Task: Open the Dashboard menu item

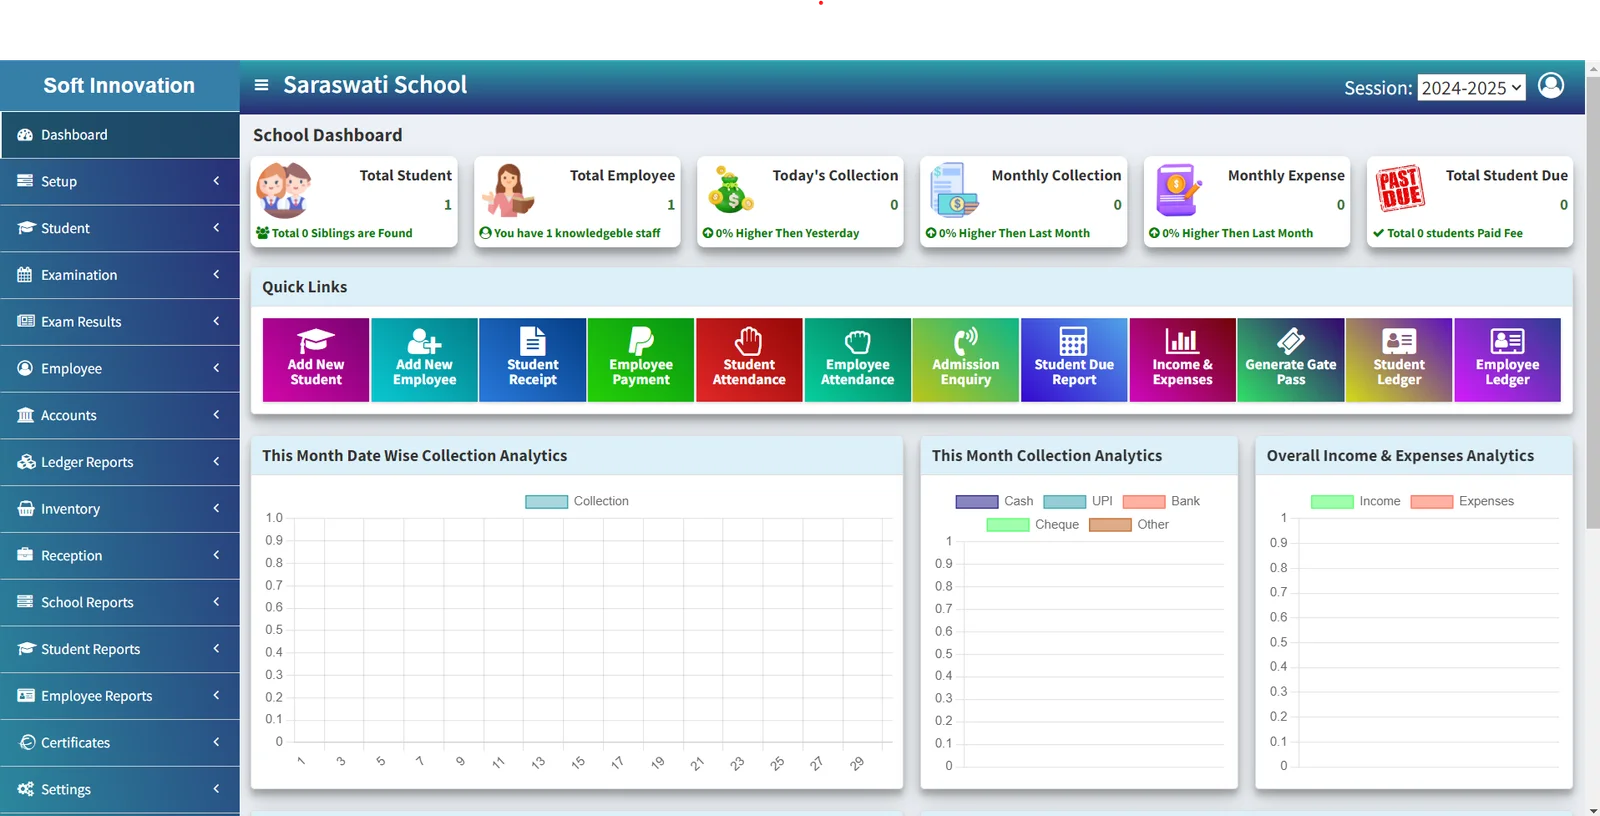Action: (120, 135)
